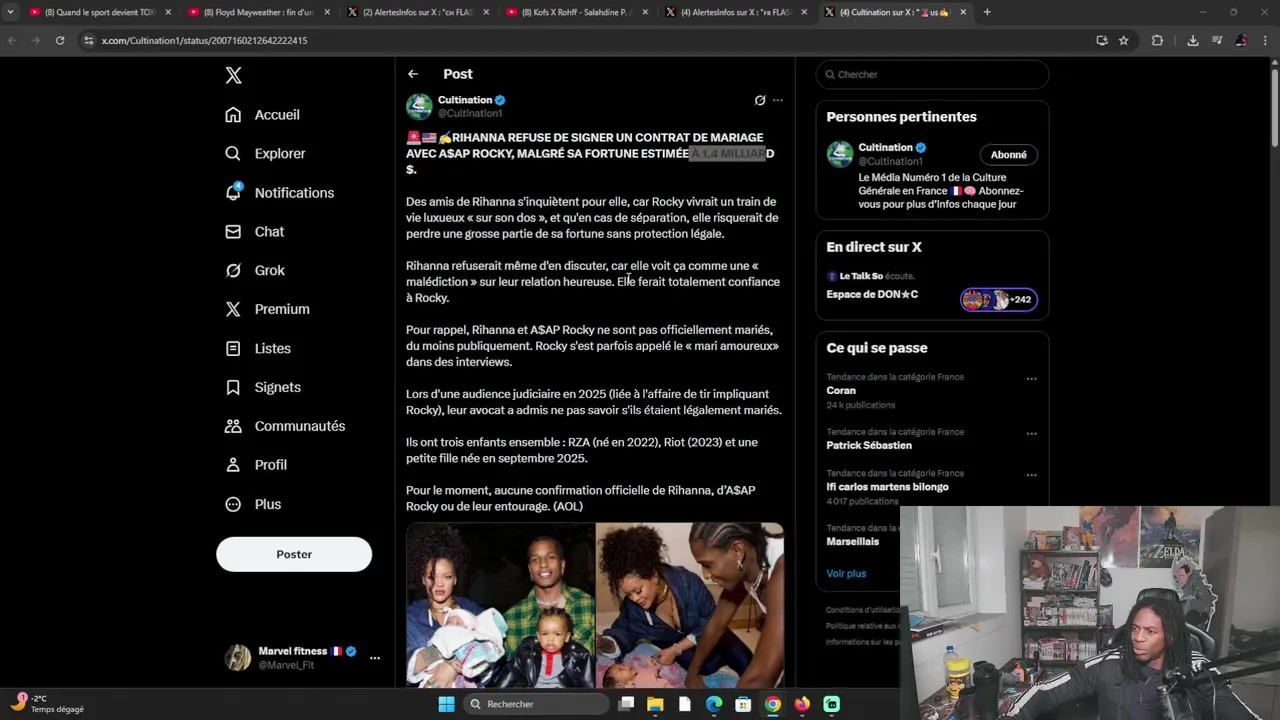The image size is (1280, 720).
Task: Open the Communautés people icon
Action: (233, 426)
